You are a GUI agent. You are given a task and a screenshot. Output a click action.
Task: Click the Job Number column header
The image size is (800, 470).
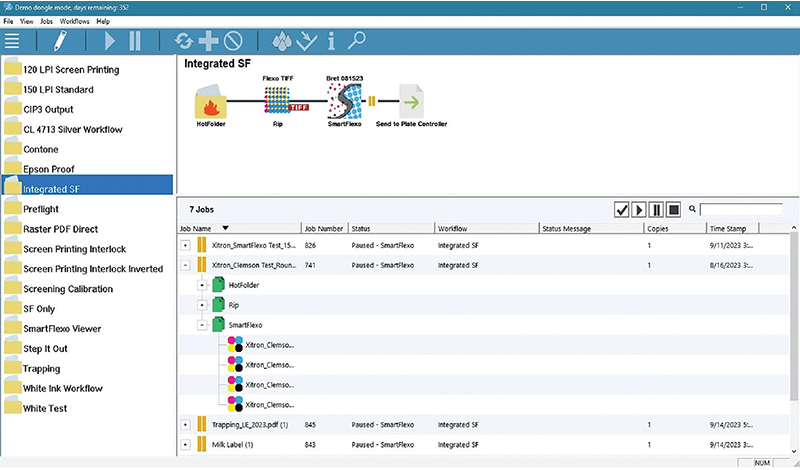coord(325,229)
